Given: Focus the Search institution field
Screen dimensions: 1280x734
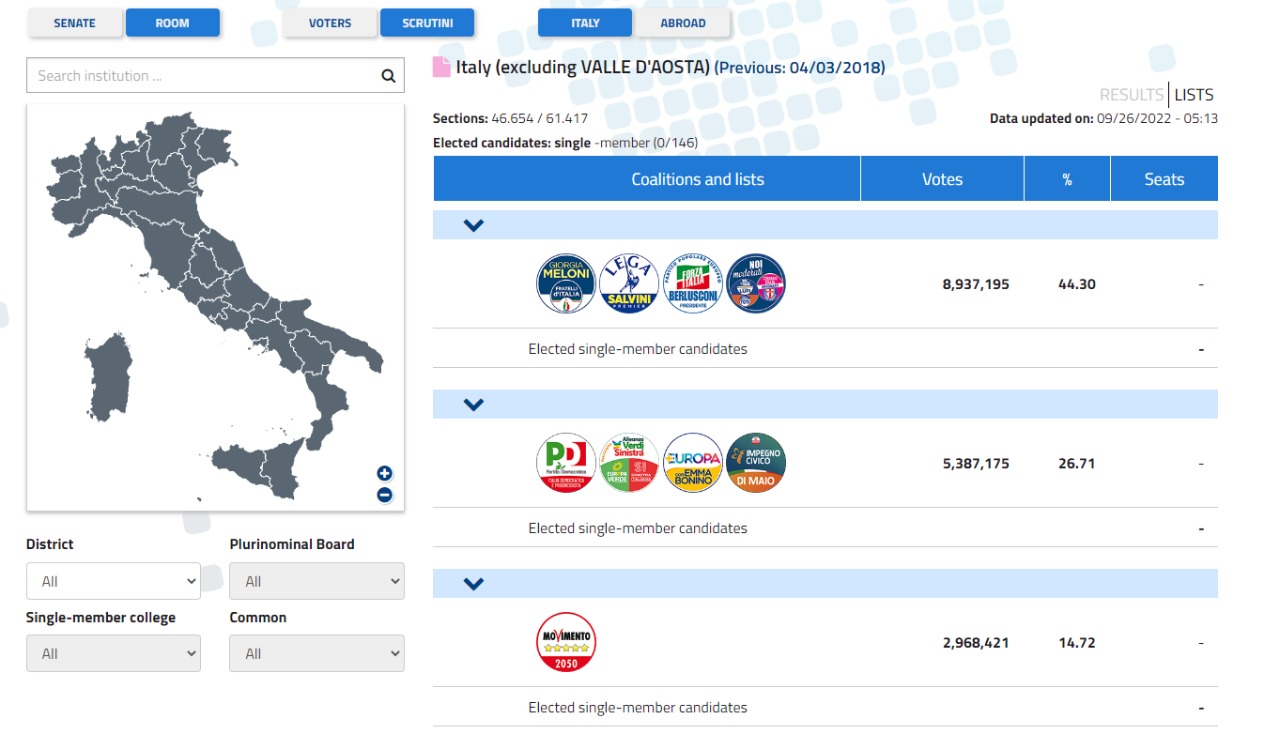Looking at the screenshot, I should click(215, 76).
